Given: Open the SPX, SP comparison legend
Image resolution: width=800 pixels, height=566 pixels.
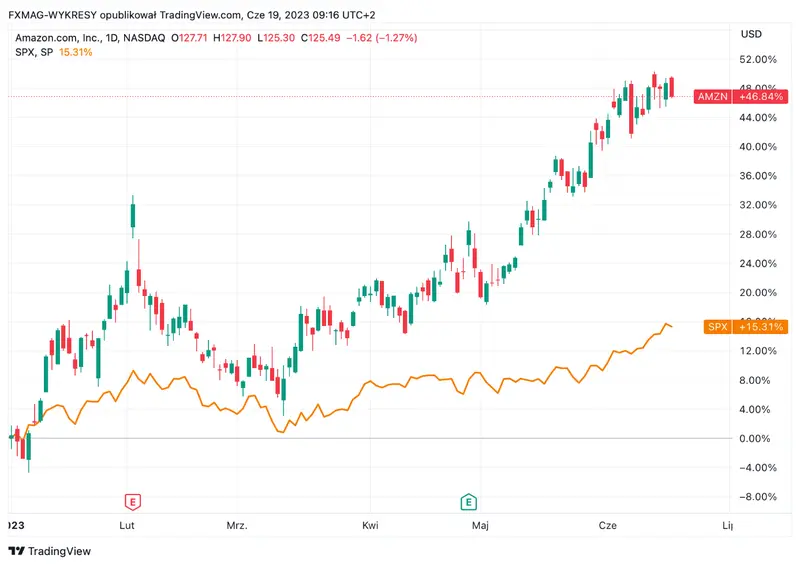Looking at the screenshot, I should click(x=32, y=52).
